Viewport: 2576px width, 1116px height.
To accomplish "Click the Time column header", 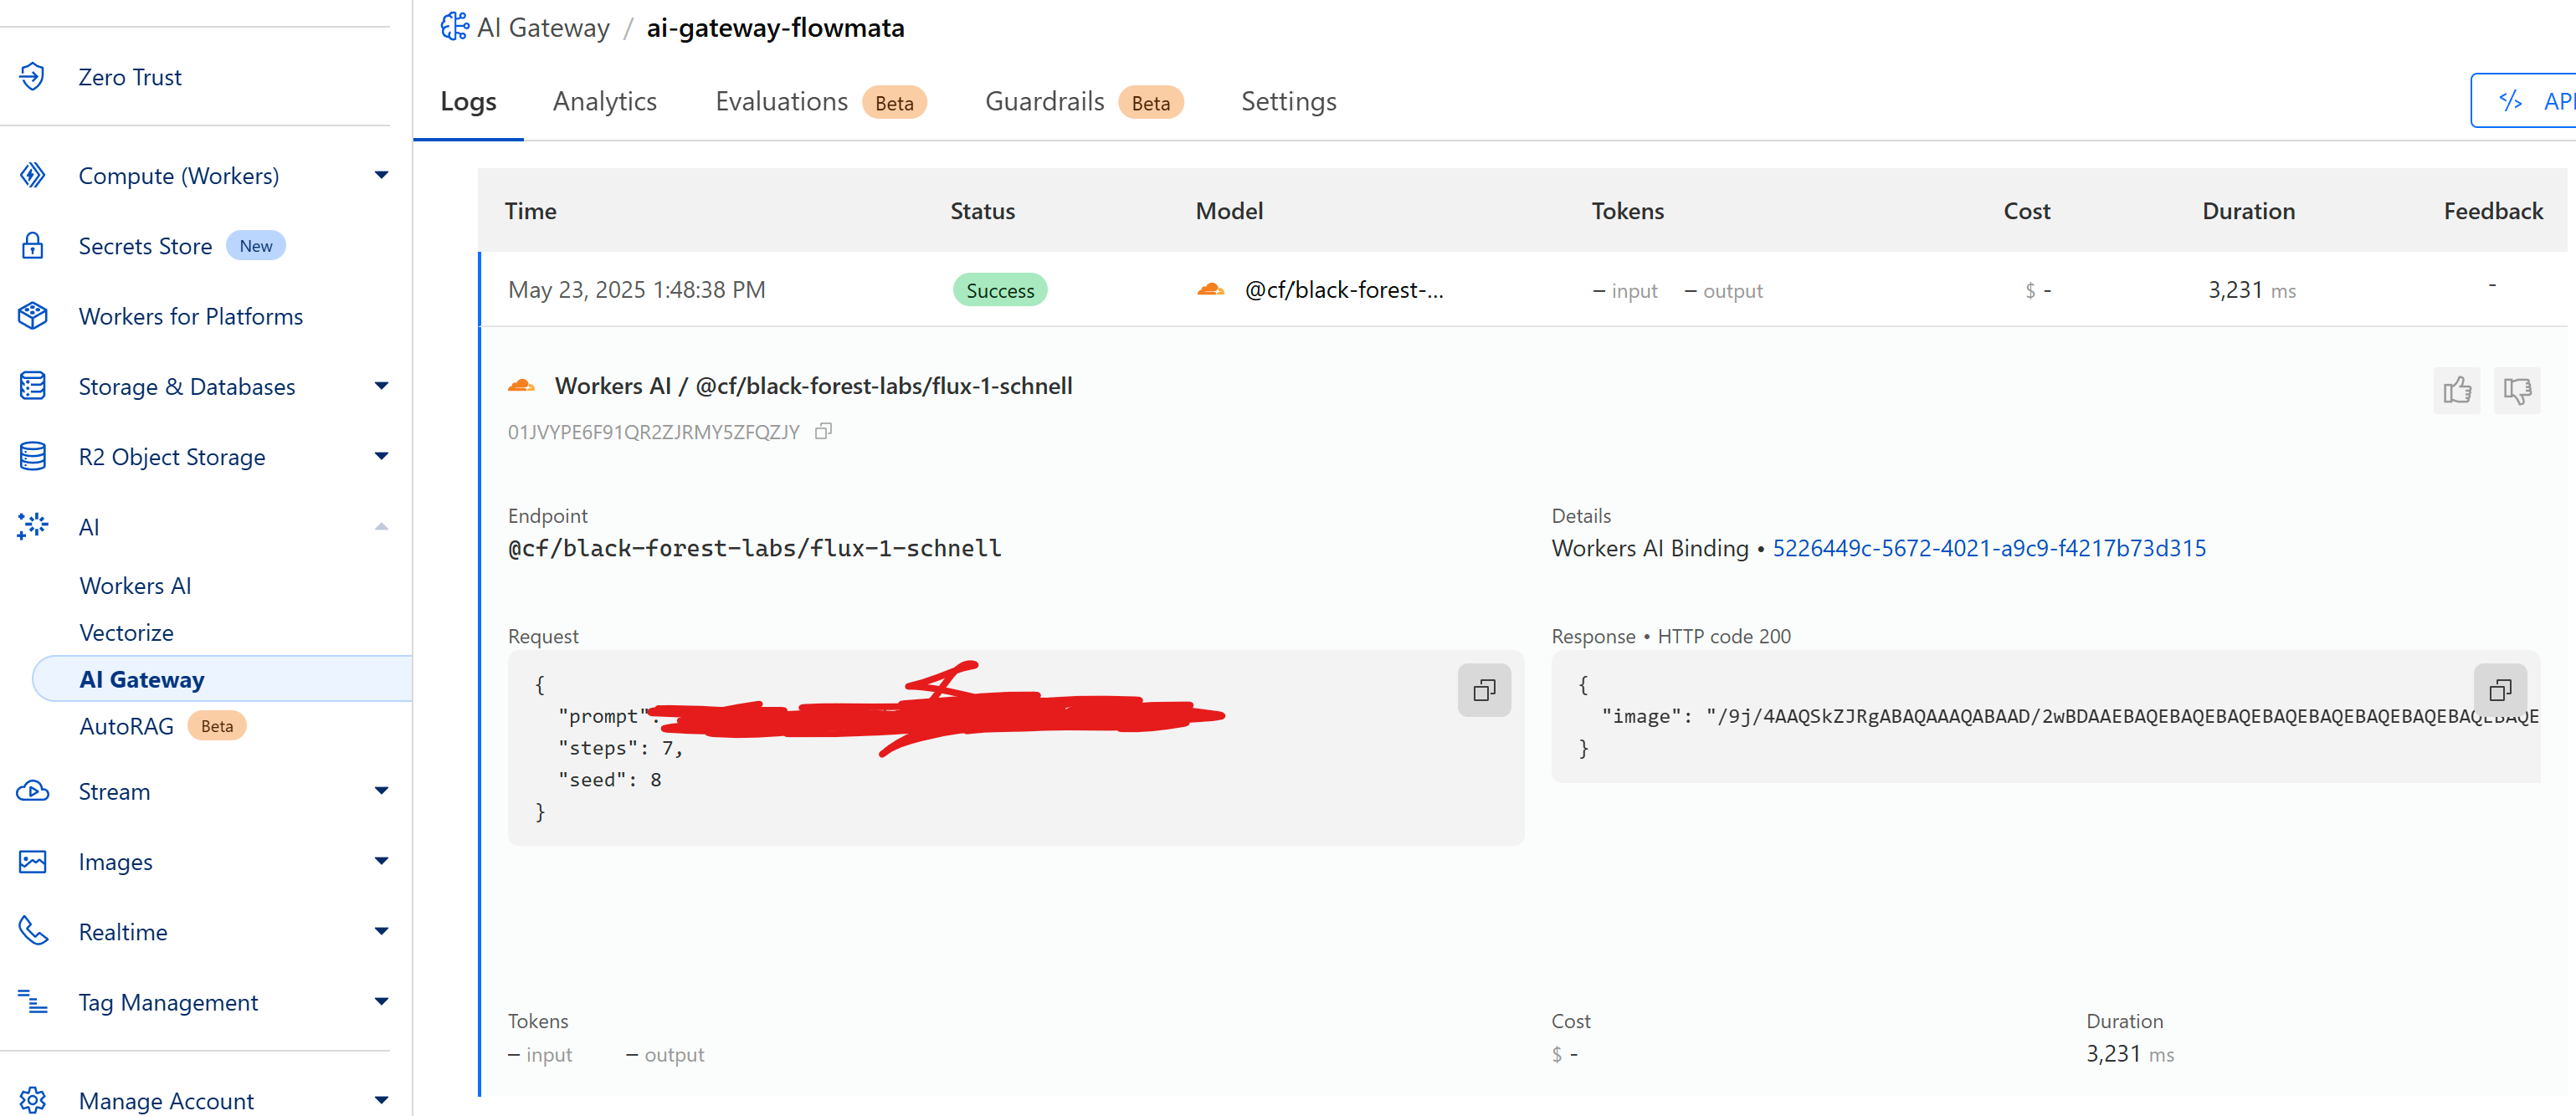I will (530, 211).
